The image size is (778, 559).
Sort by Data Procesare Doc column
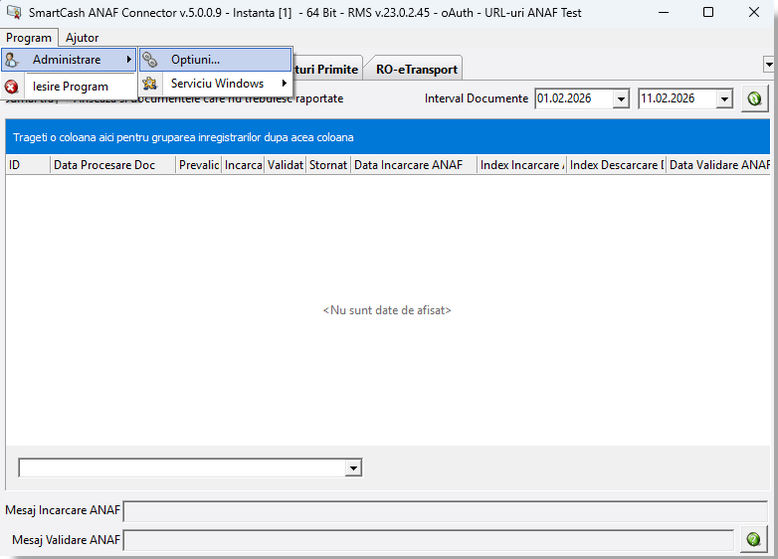click(113, 165)
